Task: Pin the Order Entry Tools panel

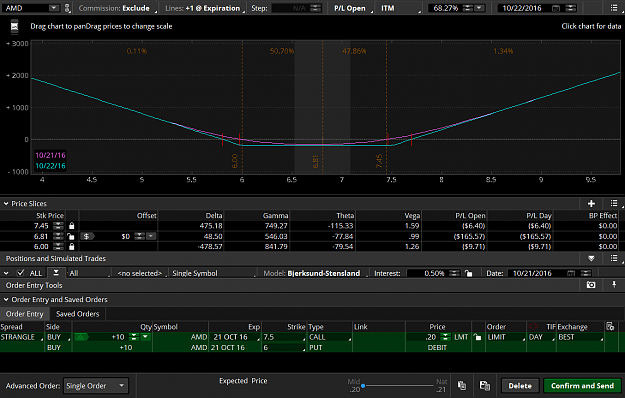Action: point(614,284)
